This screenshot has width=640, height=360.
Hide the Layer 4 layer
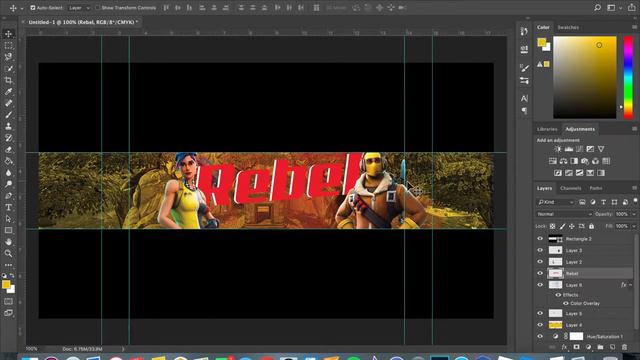pyautogui.click(x=540, y=325)
